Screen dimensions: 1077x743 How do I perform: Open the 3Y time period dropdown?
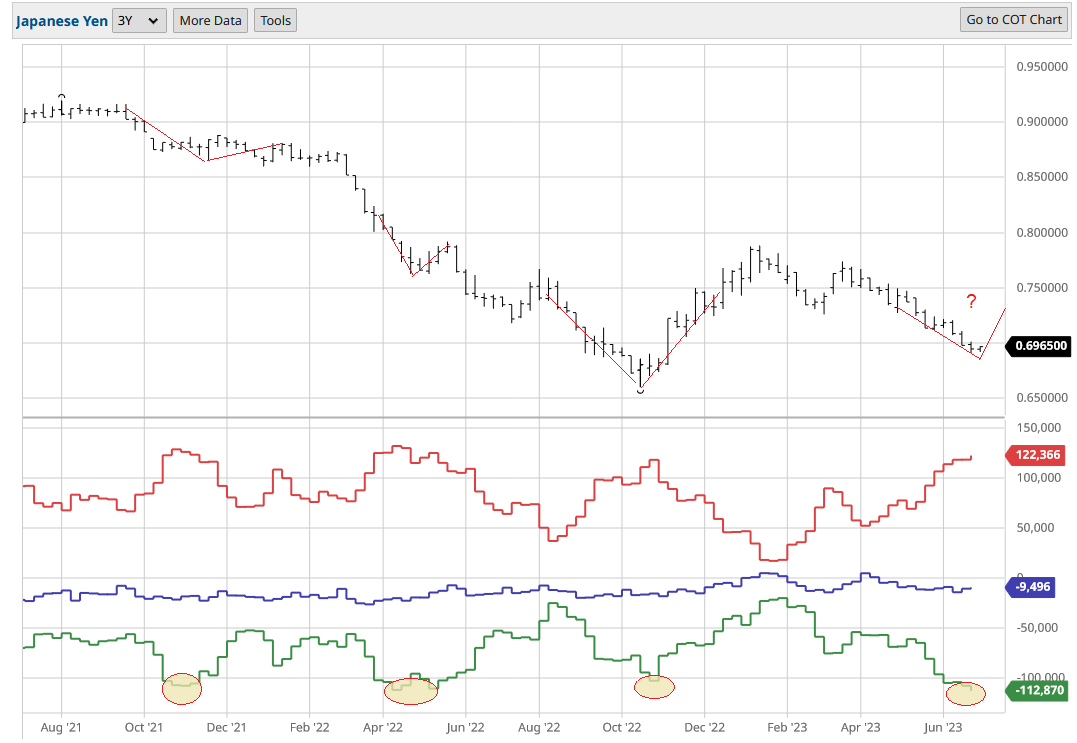[139, 20]
